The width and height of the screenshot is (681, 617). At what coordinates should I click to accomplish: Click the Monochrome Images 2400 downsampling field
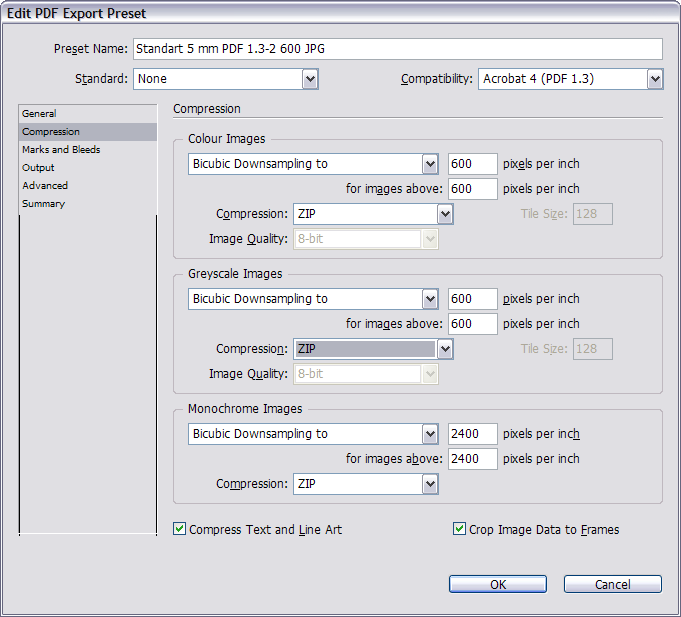point(473,434)
